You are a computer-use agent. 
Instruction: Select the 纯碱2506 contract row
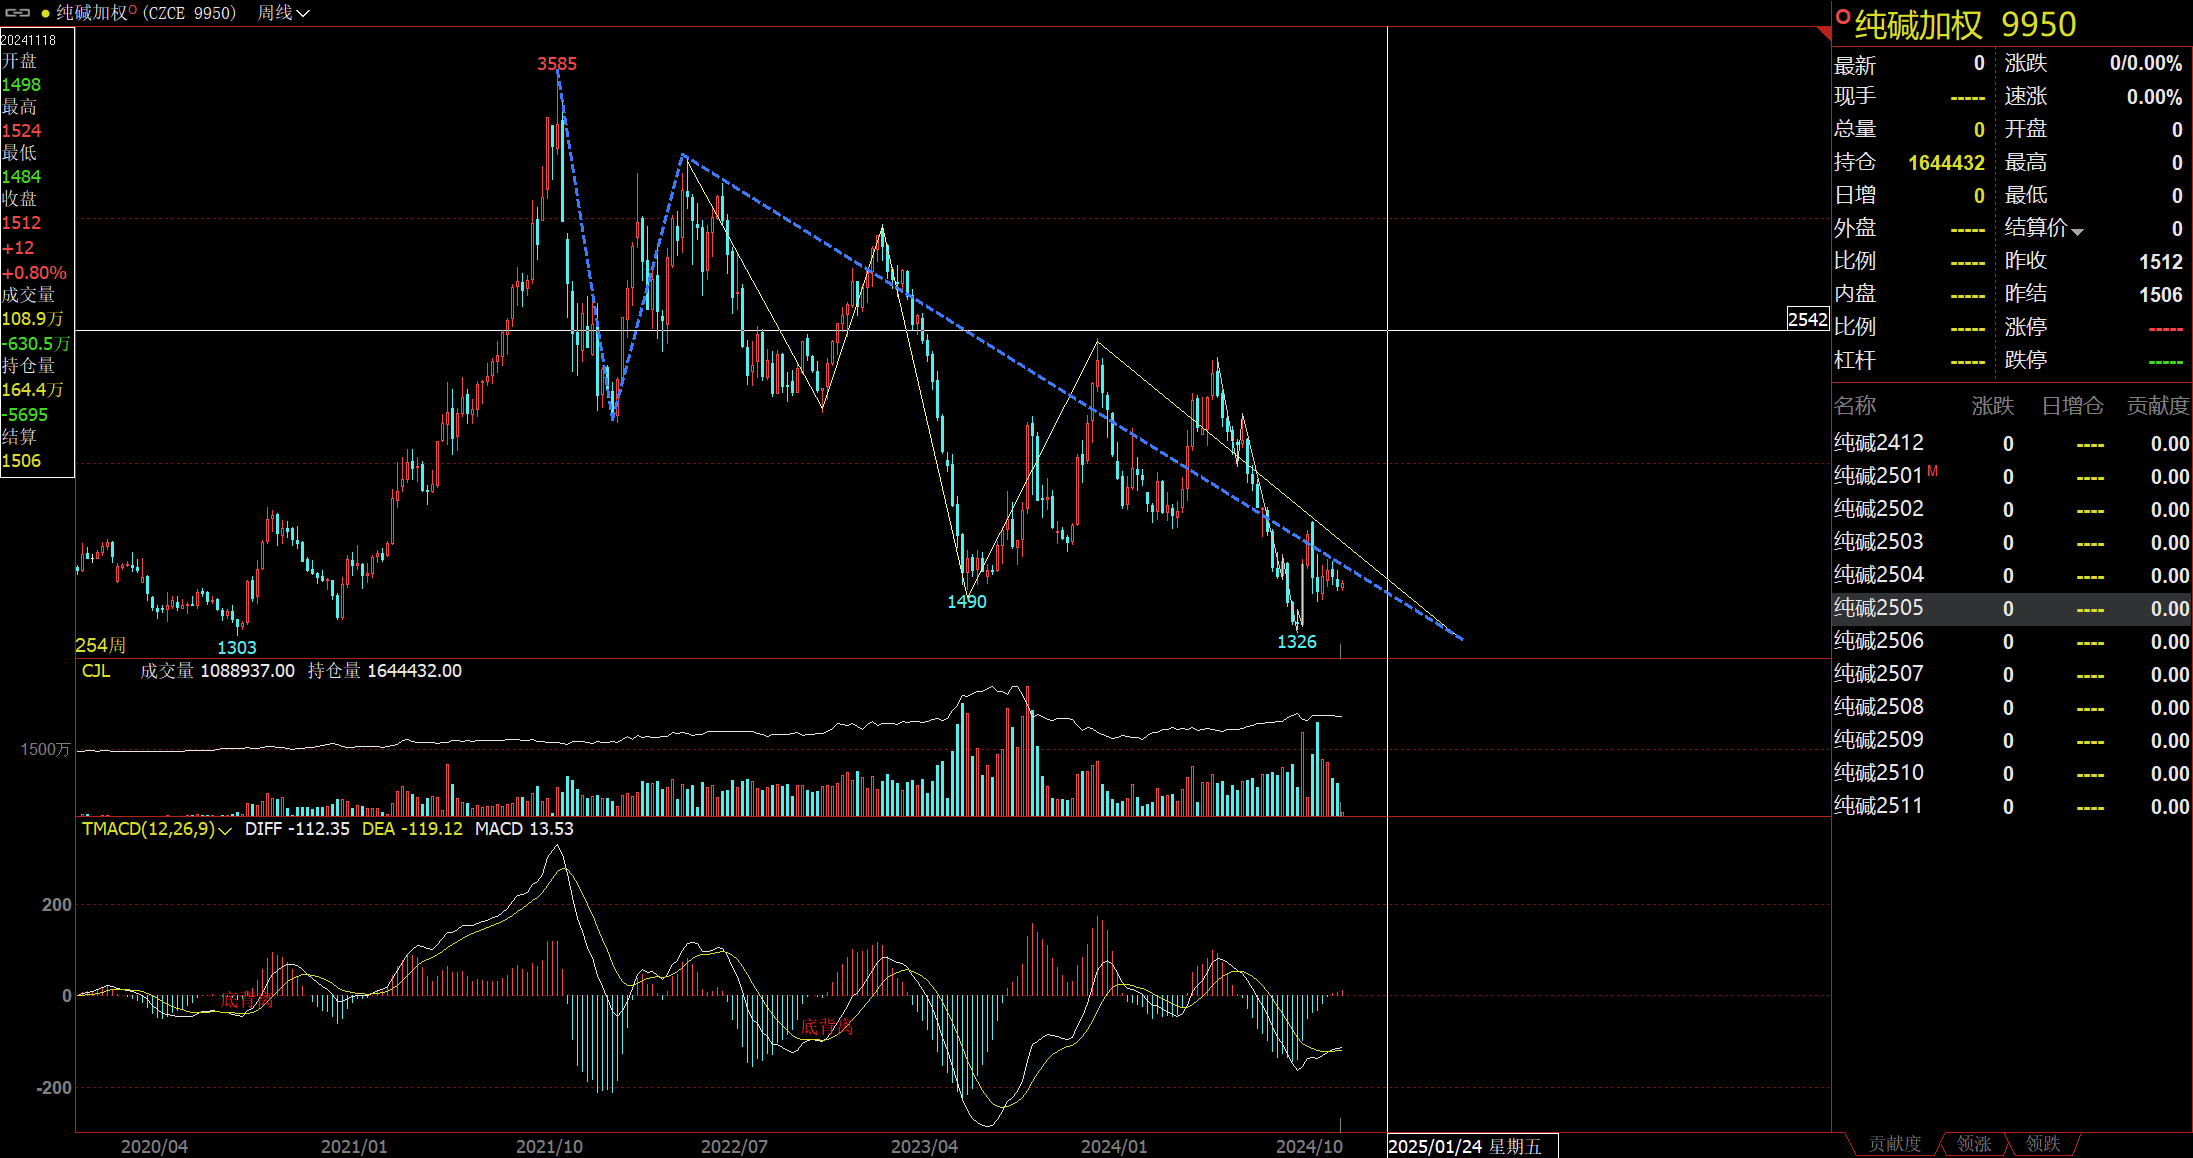tap(2011, 641)
